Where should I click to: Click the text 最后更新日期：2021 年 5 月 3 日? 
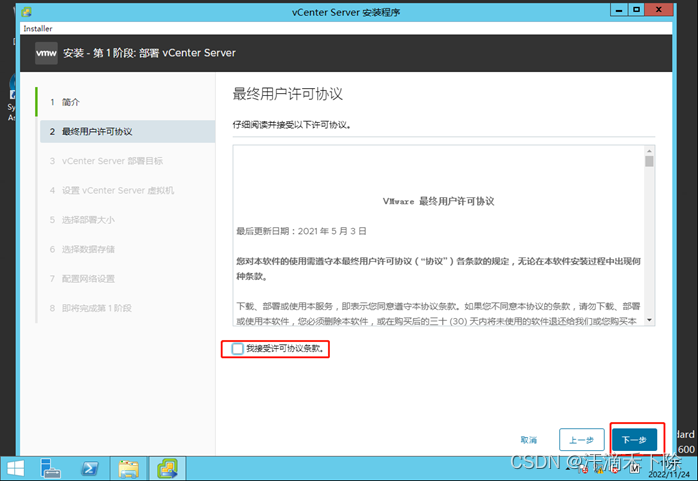pyautogui.click(x=301, y=231)
